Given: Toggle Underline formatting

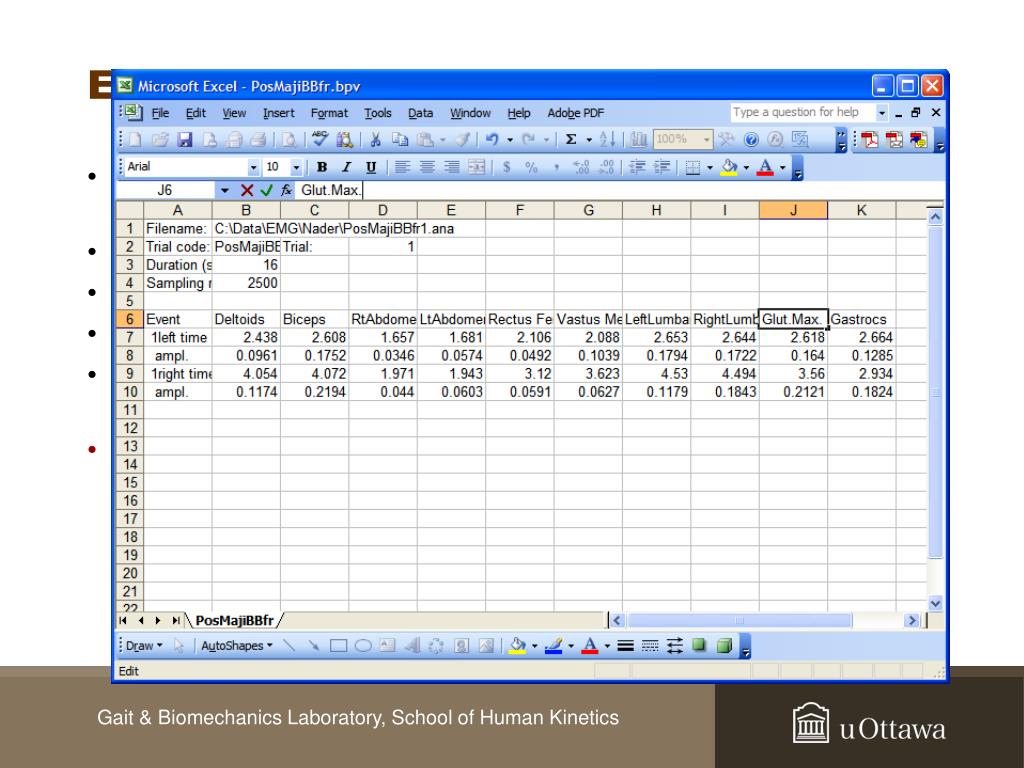Looking at the screenshot, I should coord(371,167).
